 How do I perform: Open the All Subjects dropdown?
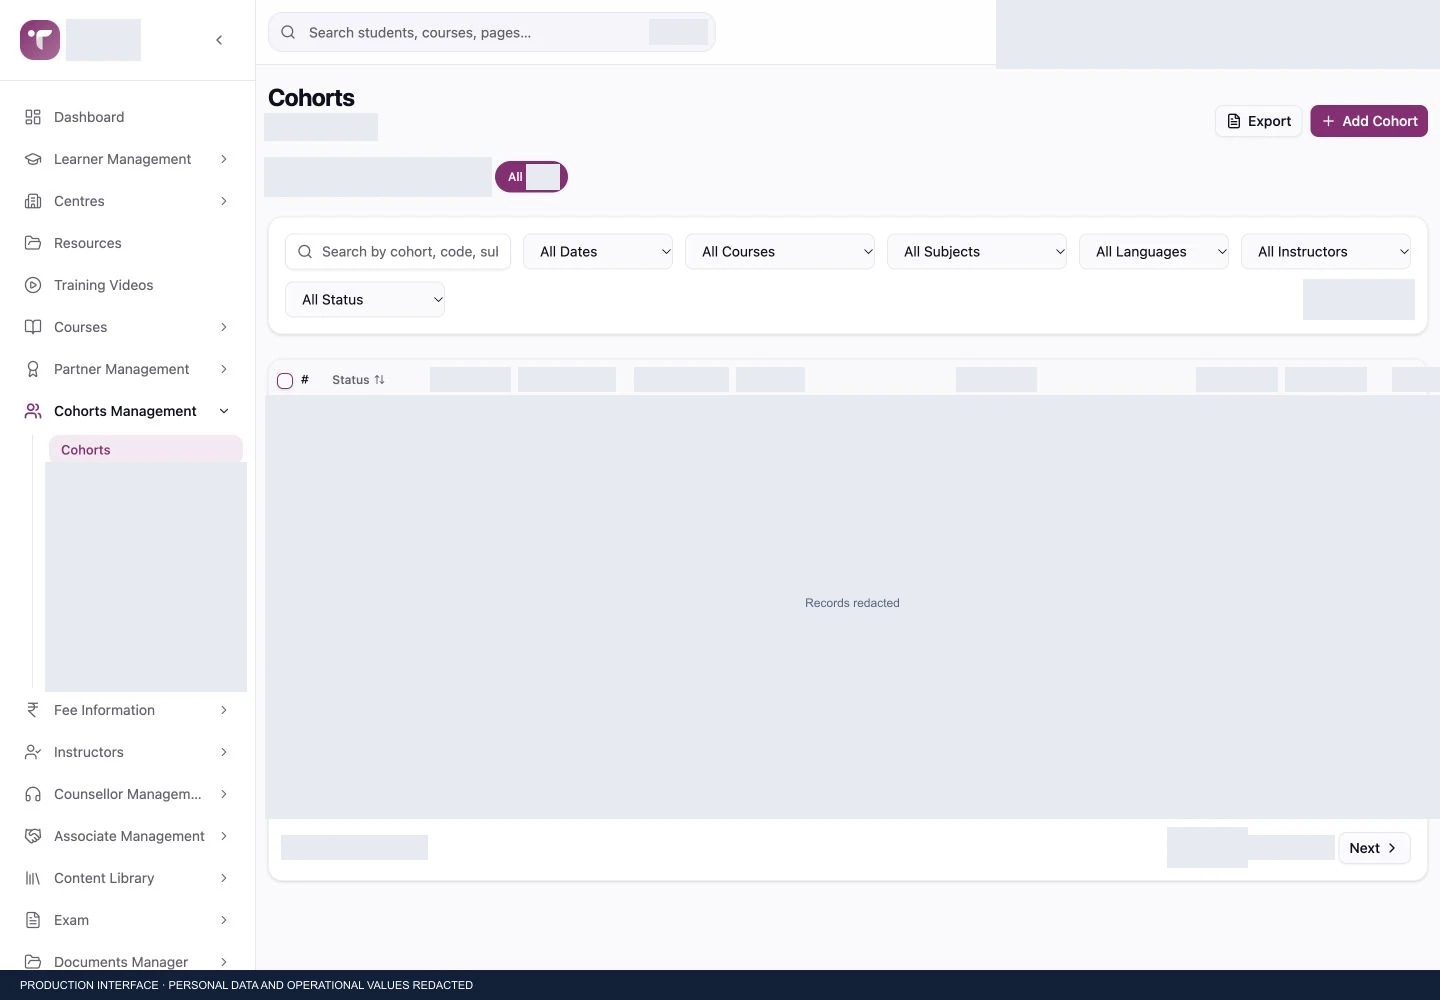tap(977, 252)
